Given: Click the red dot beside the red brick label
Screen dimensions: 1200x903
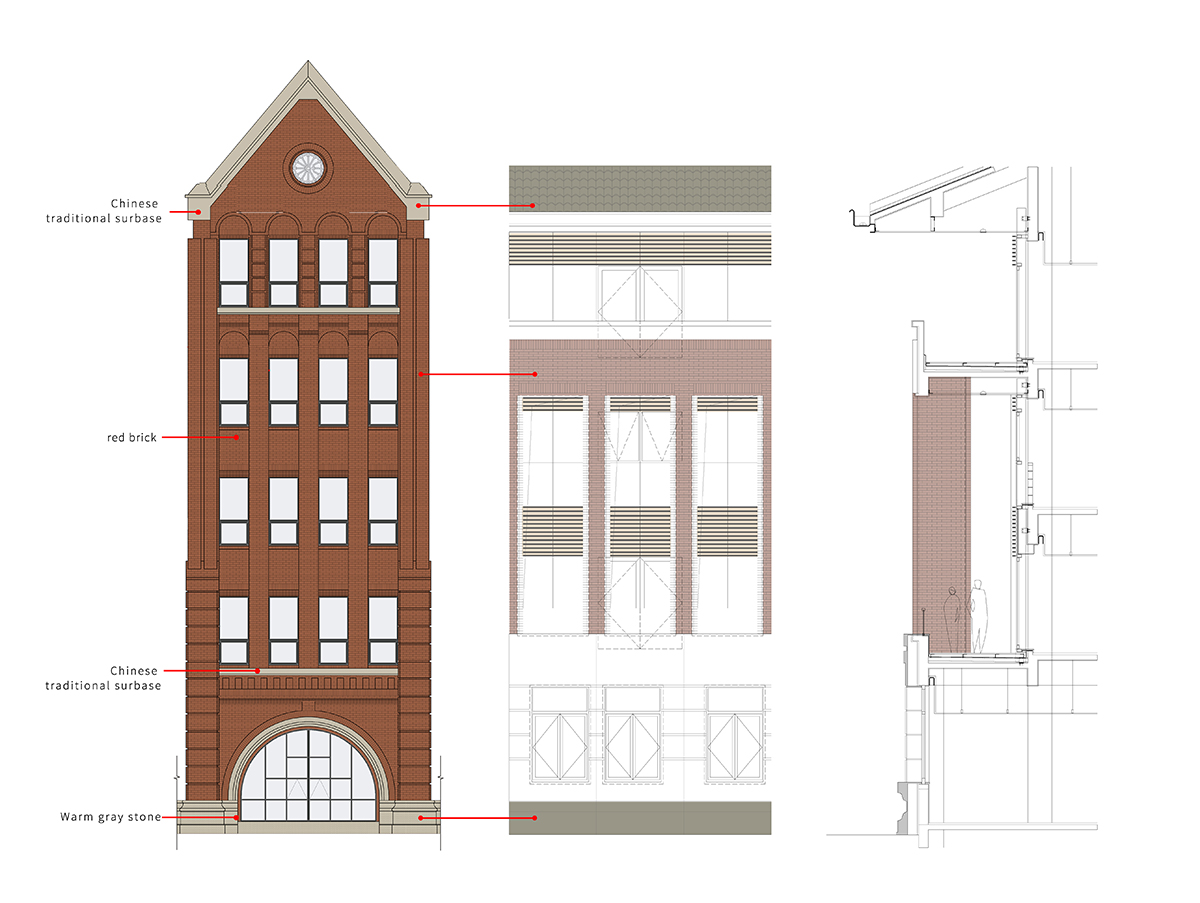Looking at the screenshot, I should pos(236,437).
